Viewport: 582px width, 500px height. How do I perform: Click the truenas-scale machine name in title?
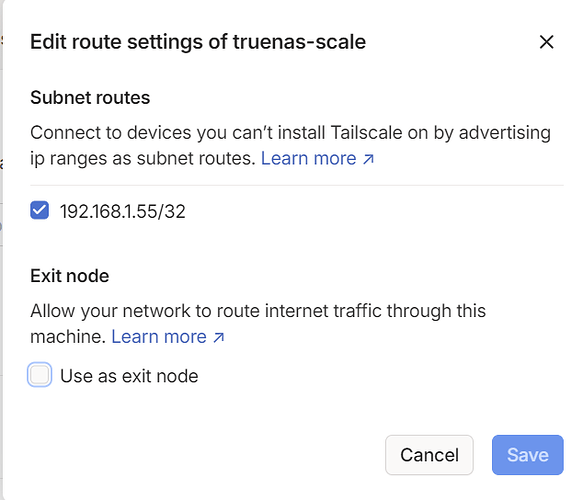pos(299,42)
